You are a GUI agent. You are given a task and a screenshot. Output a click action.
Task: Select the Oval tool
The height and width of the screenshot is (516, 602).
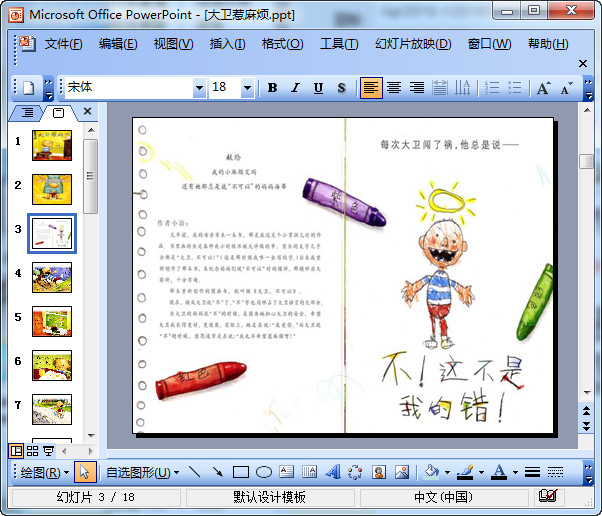click(x=264, y=472)
